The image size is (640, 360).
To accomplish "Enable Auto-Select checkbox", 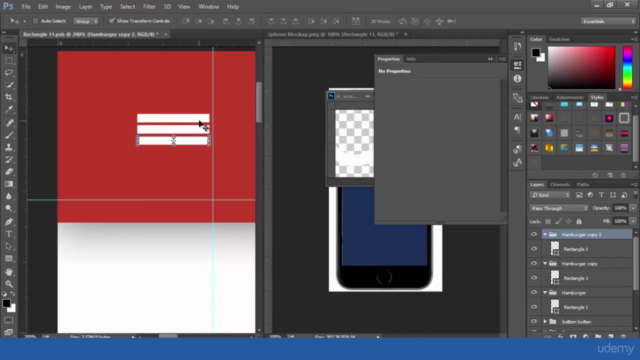I will [36, 21].
